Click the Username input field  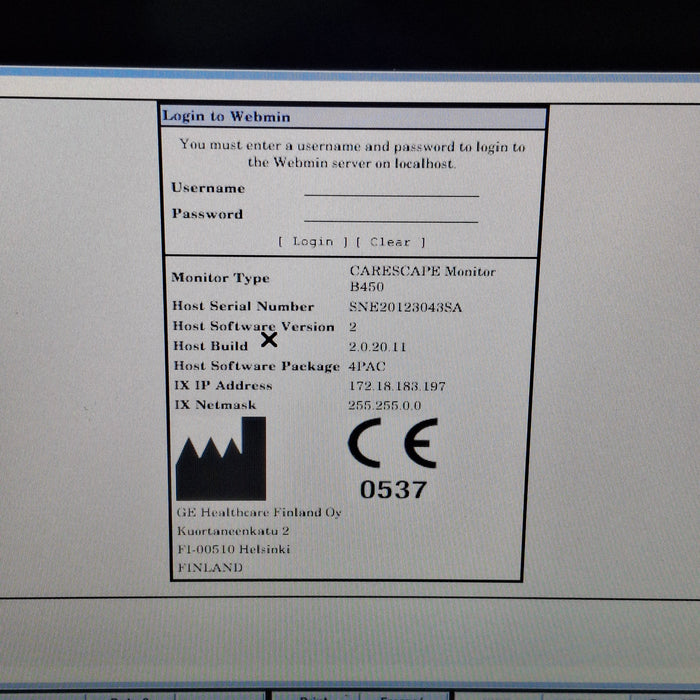391,188
